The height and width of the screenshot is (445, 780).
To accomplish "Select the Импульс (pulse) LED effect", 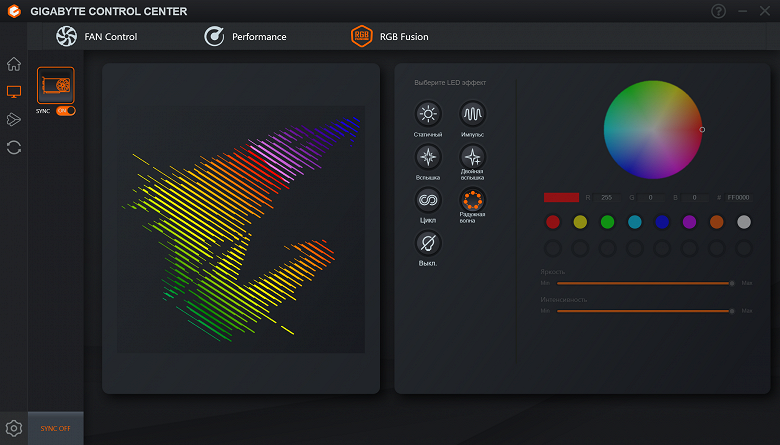I will [472, 114].
